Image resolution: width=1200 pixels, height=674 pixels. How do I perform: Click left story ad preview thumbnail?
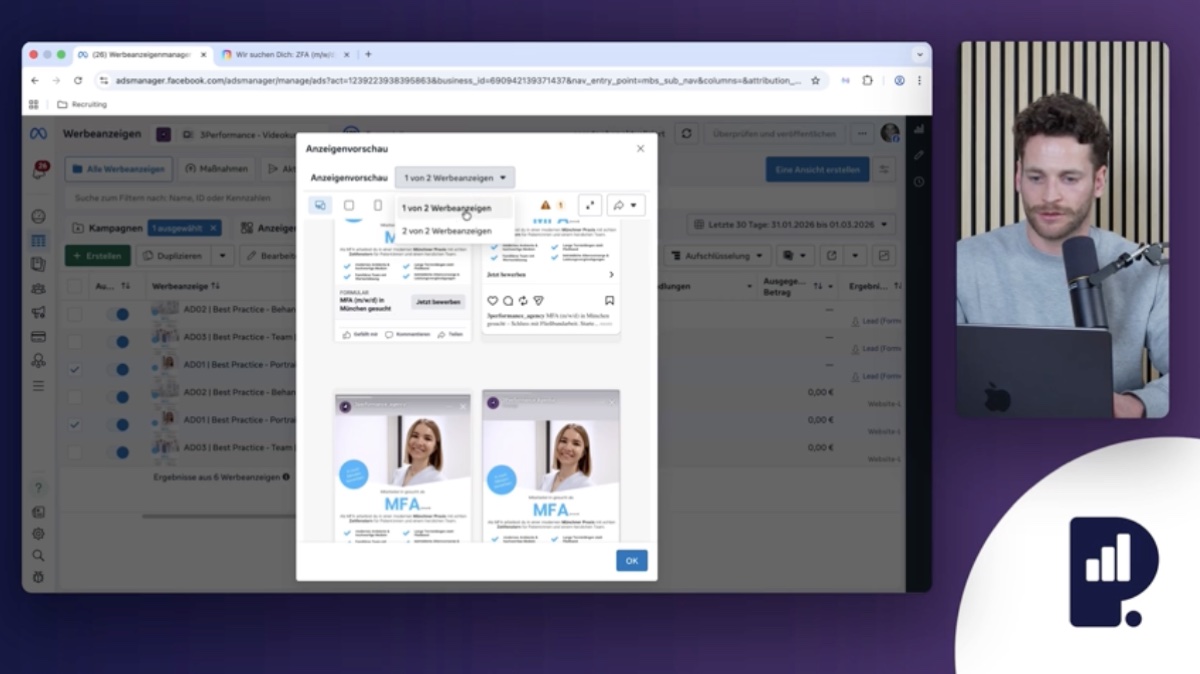[x=402, y=467]
